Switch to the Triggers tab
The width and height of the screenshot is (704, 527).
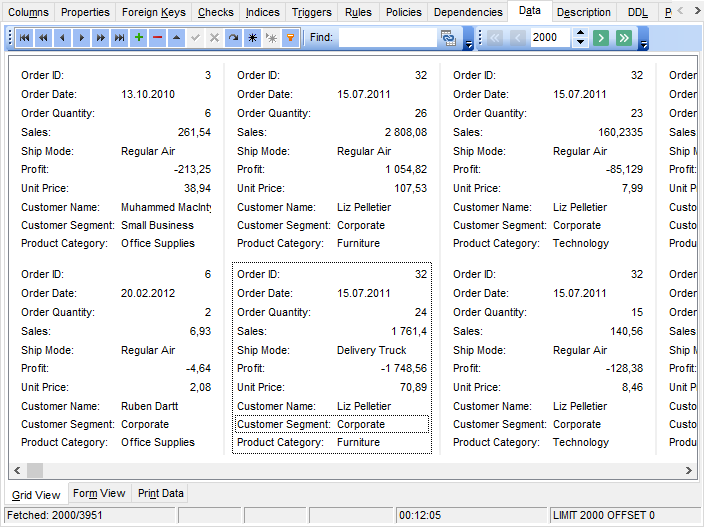pos(312,12)
